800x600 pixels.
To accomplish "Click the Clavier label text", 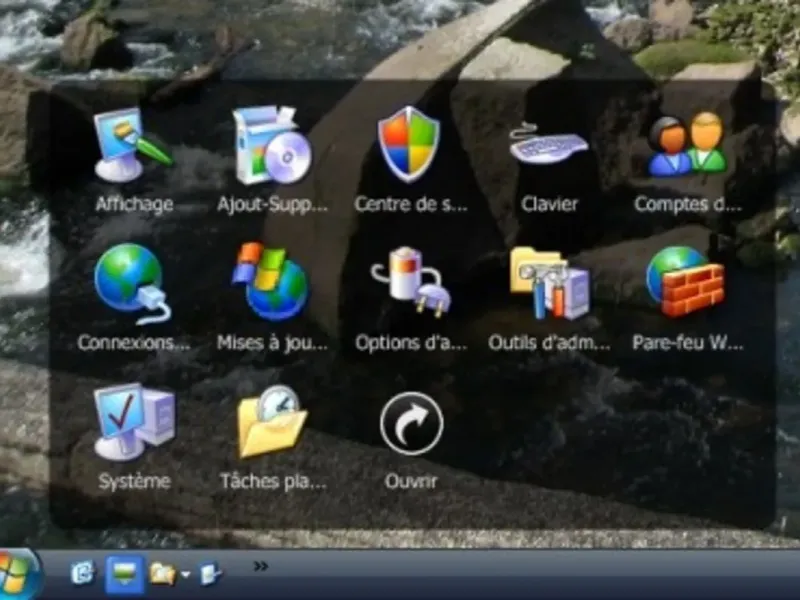I will tap(549, 204).
